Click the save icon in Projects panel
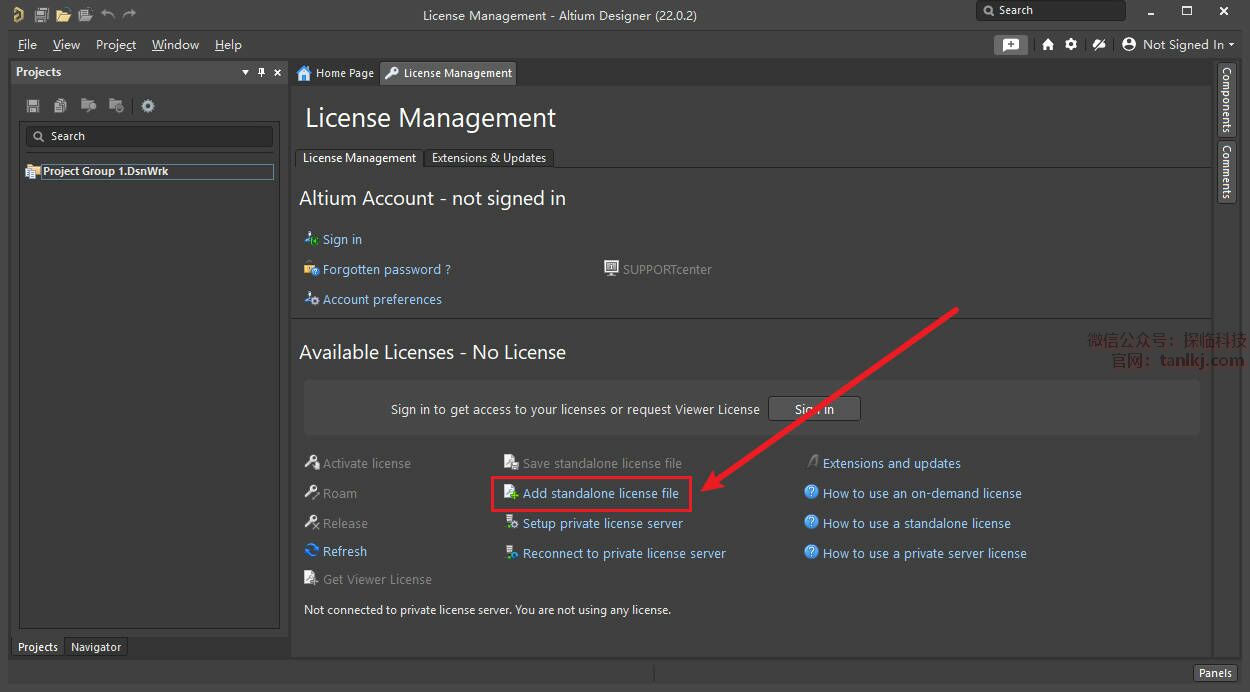 click(x=33, y=106)
